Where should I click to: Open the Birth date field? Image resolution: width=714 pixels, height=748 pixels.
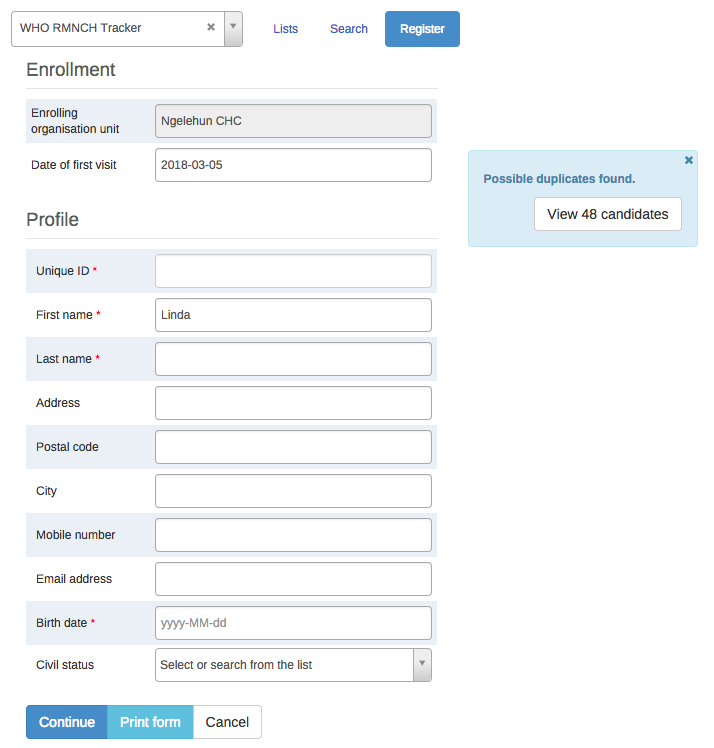[x=293, y=623]
